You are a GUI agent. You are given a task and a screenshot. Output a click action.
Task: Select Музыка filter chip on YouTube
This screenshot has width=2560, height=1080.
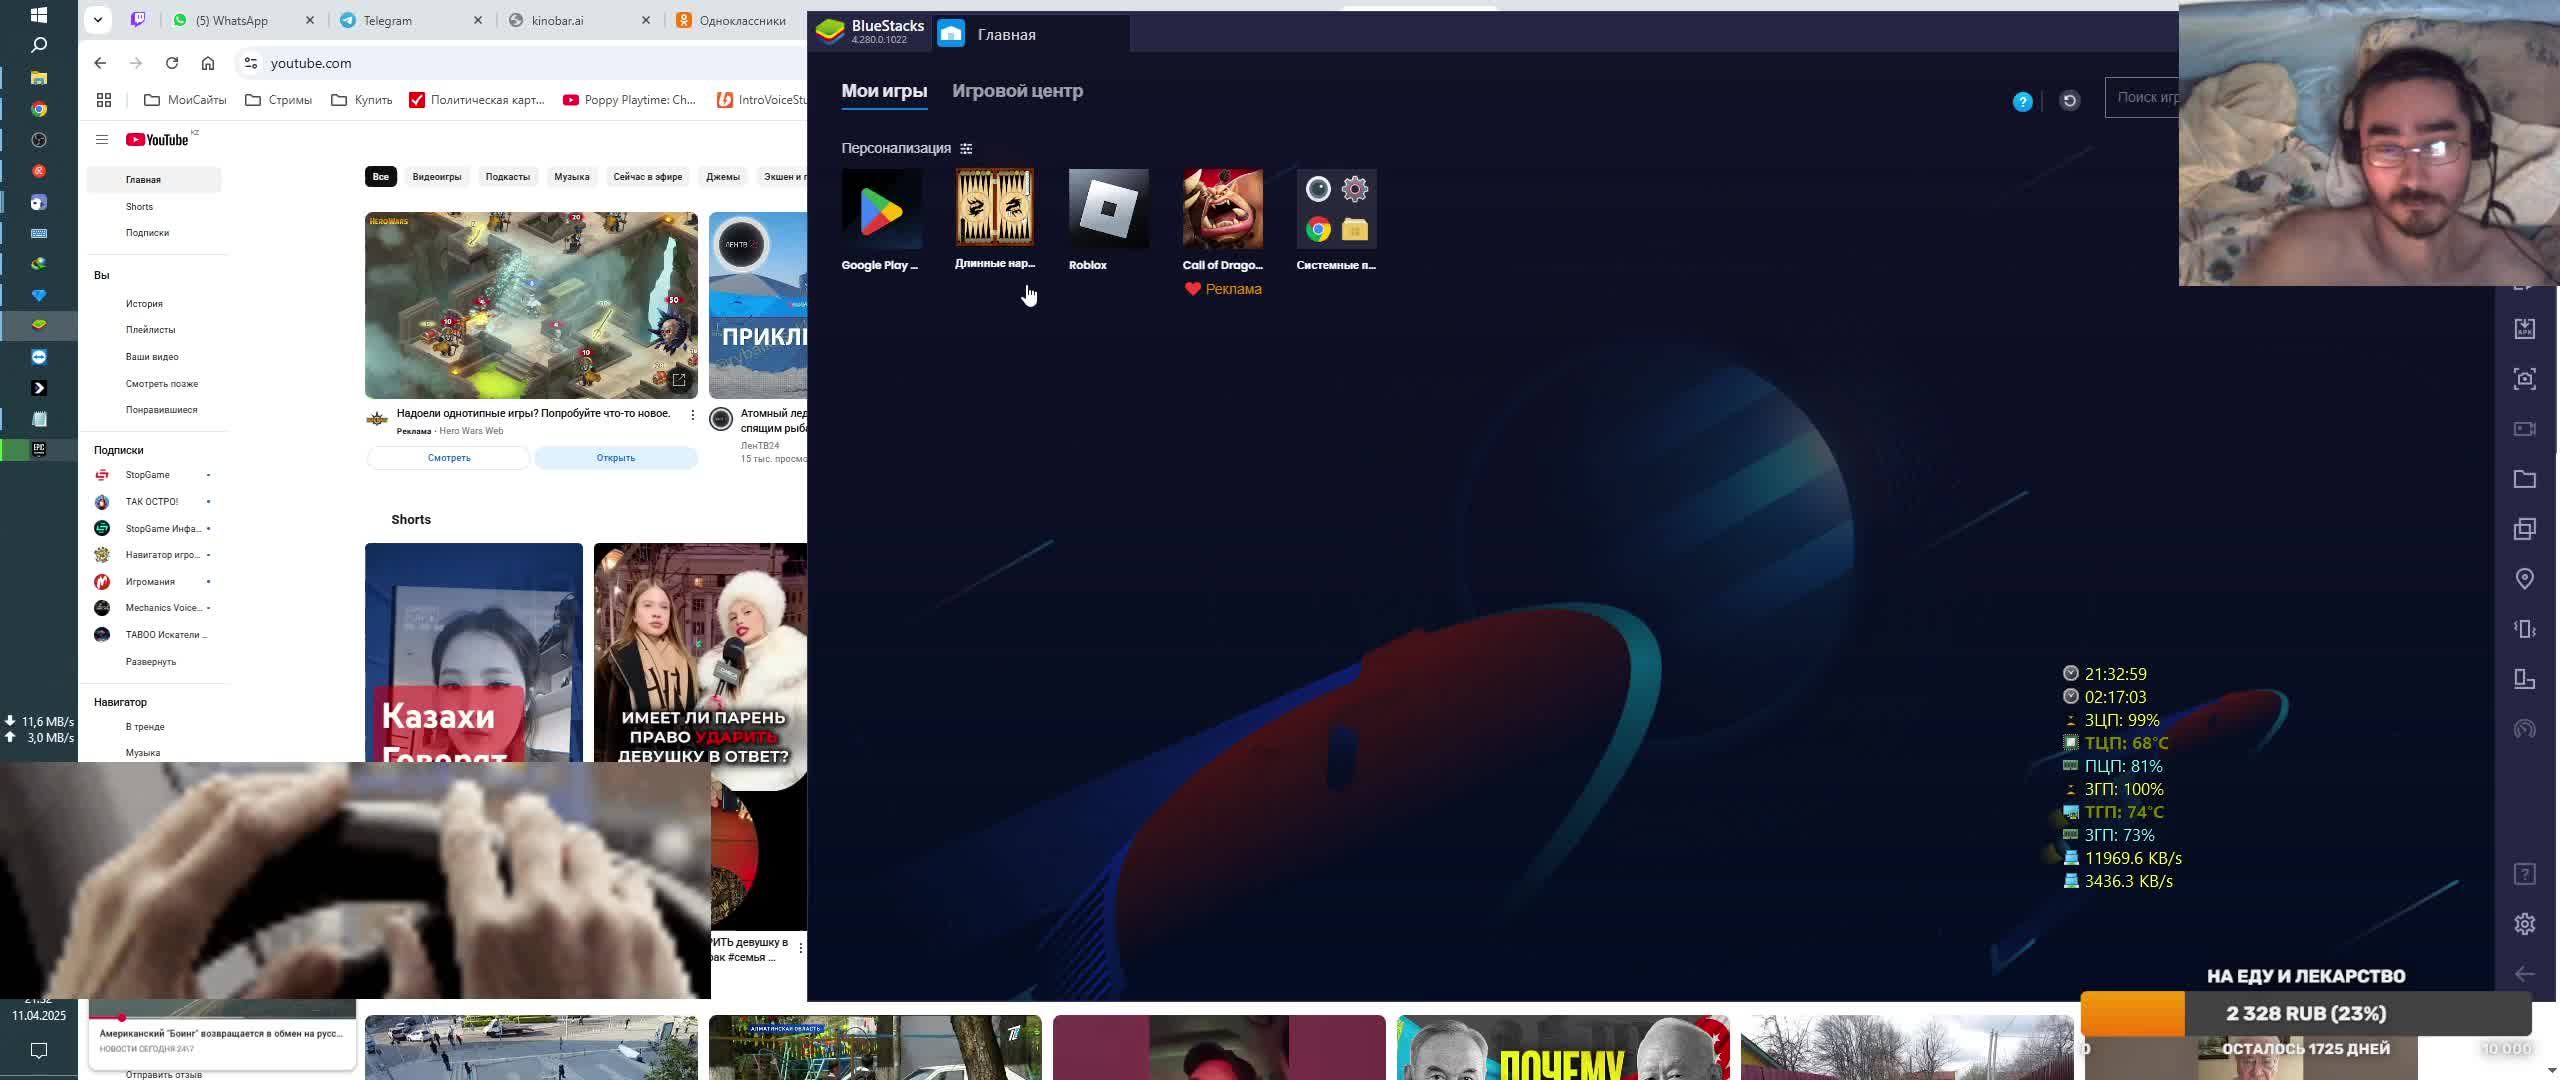click(571, 177)
